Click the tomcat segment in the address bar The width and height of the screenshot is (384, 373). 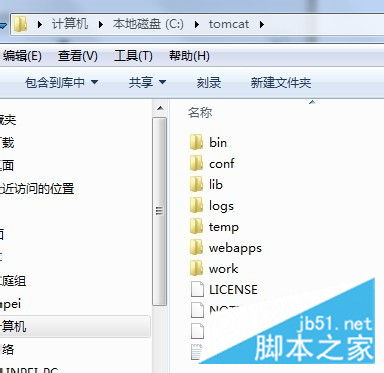coord(229,24)
